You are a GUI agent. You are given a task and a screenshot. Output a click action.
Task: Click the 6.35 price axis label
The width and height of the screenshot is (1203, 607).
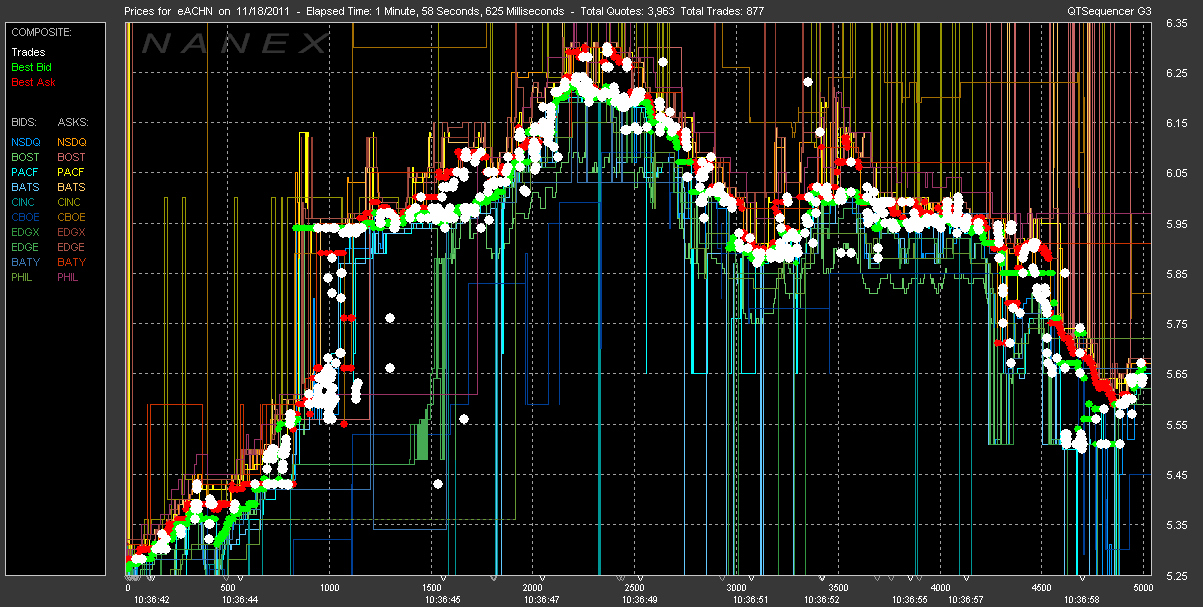[x=1177, y=24]
